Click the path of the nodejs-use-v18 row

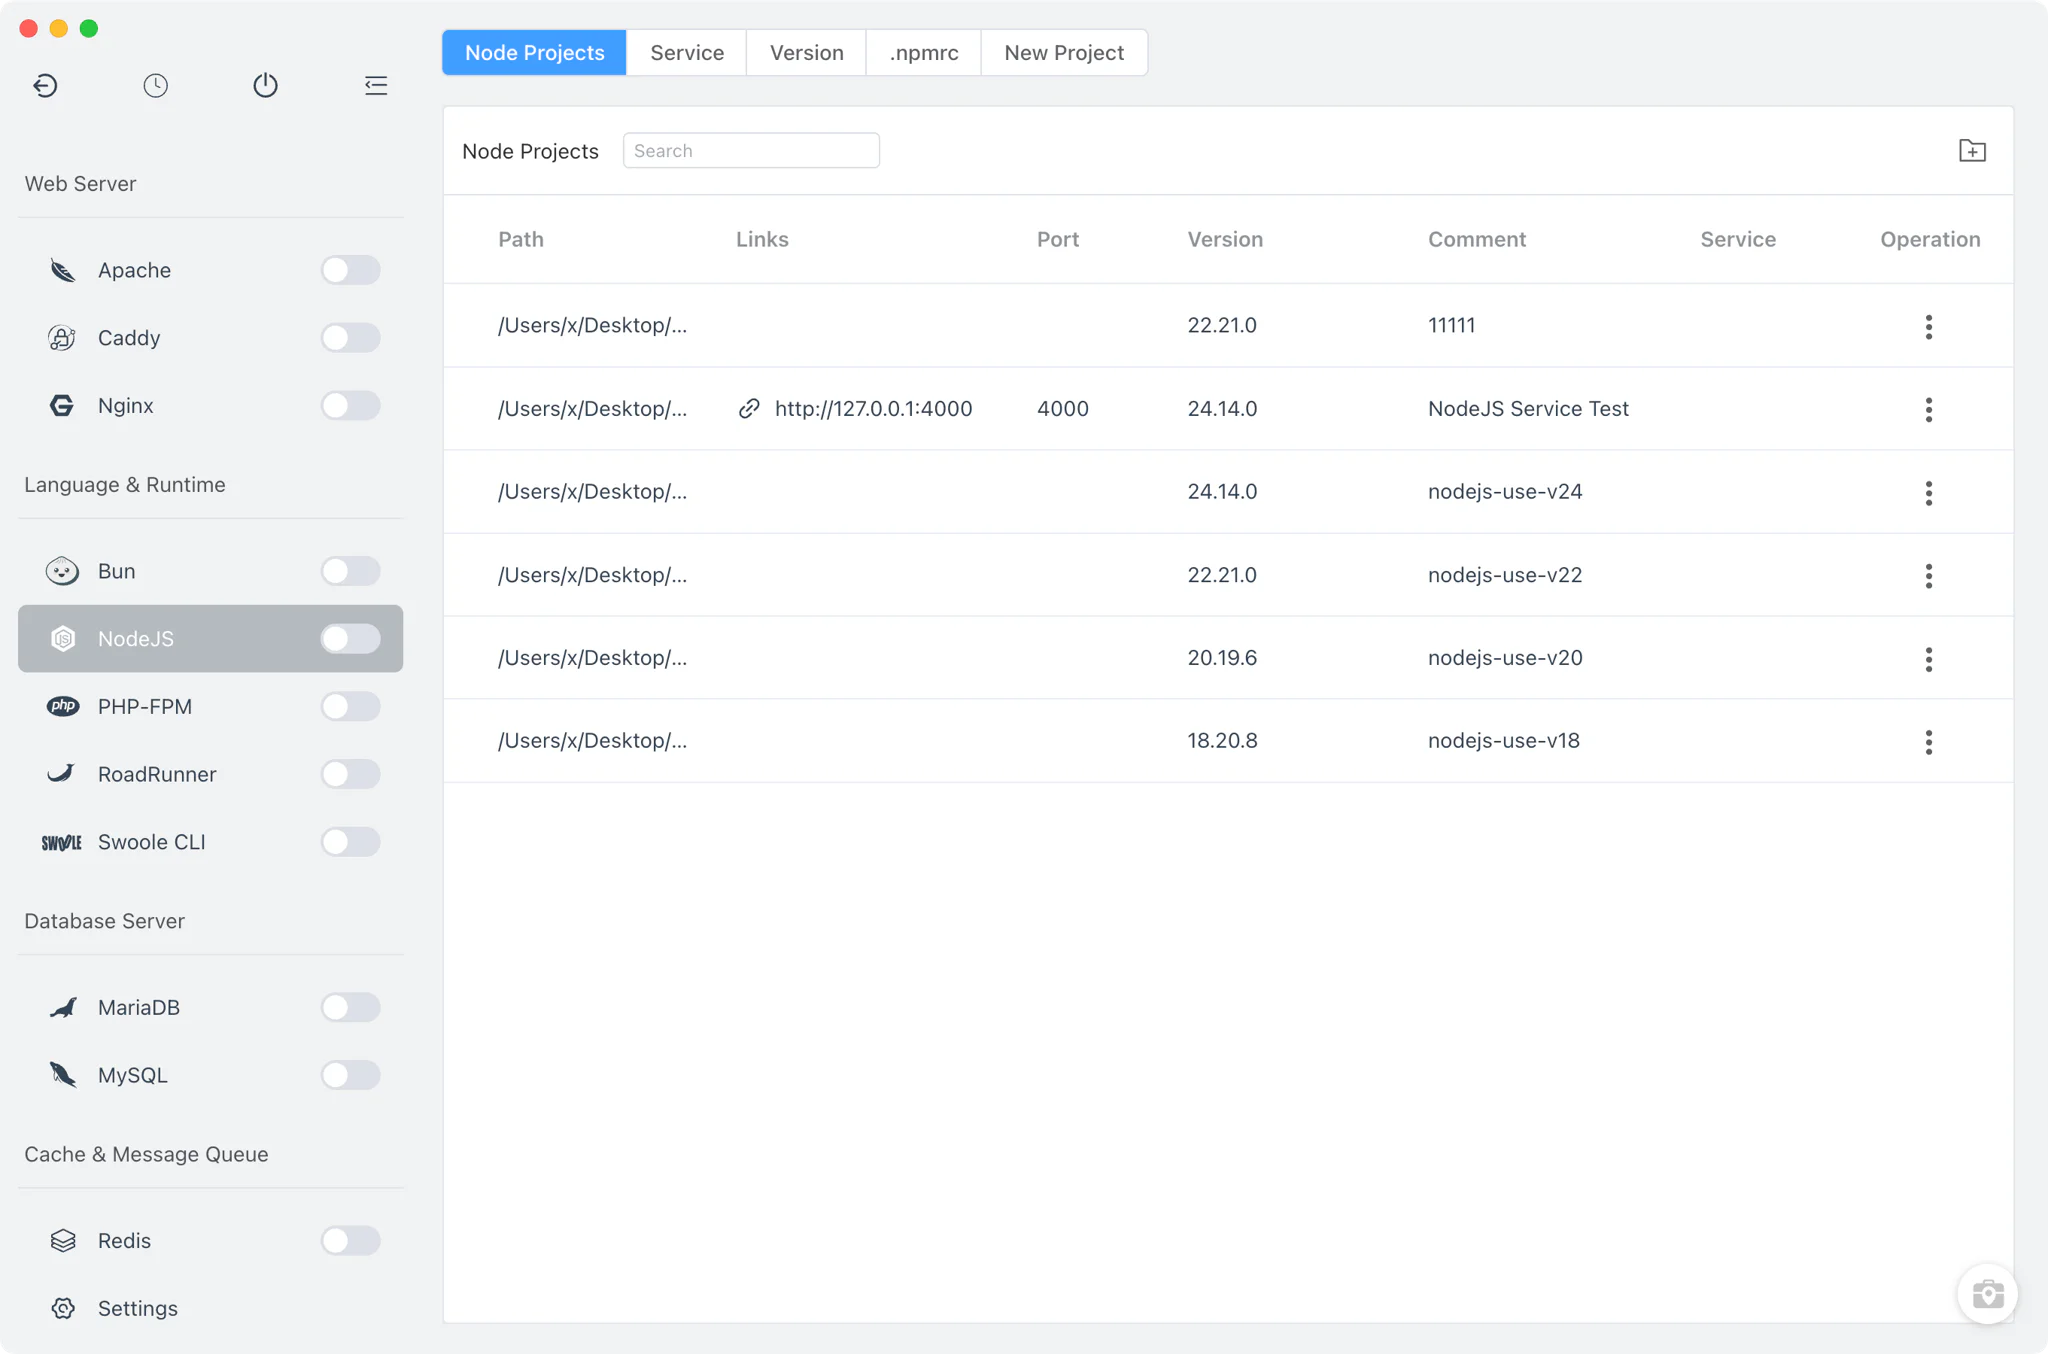coord(593,741)
